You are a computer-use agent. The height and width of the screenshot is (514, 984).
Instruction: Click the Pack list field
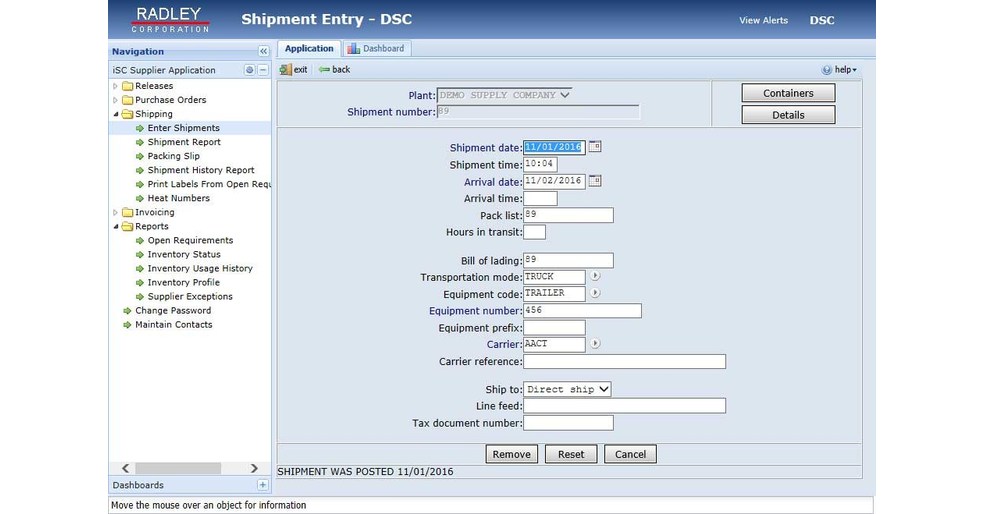click(x=568, y=215)
